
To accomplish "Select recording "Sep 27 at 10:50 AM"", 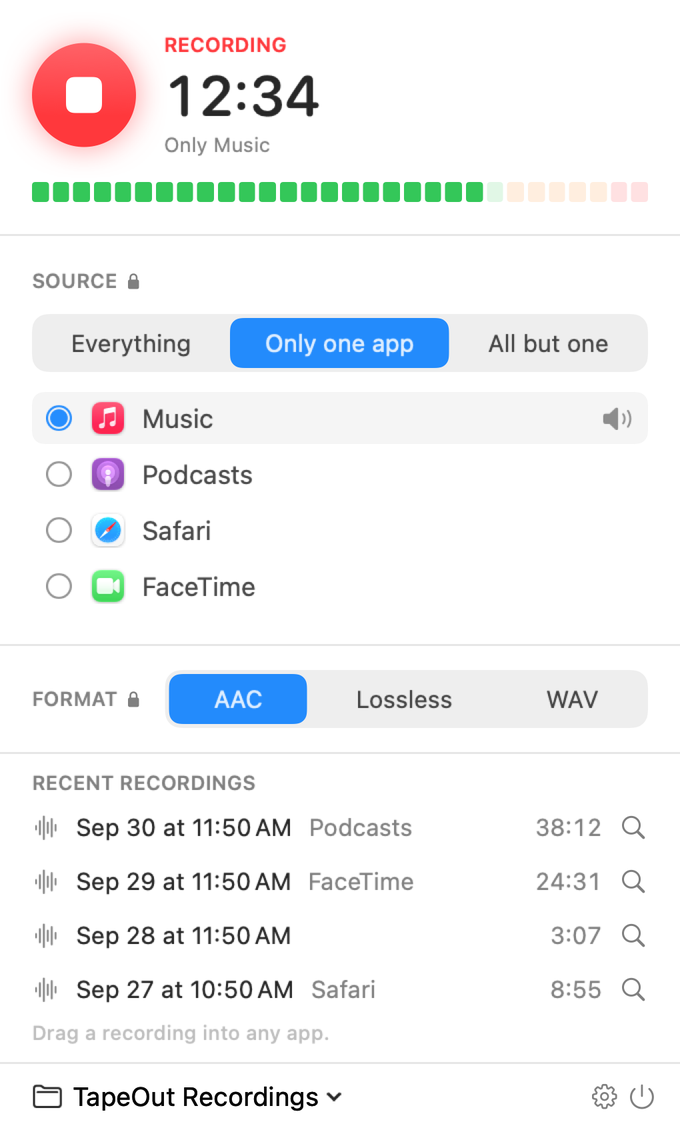I will (184, 989).
